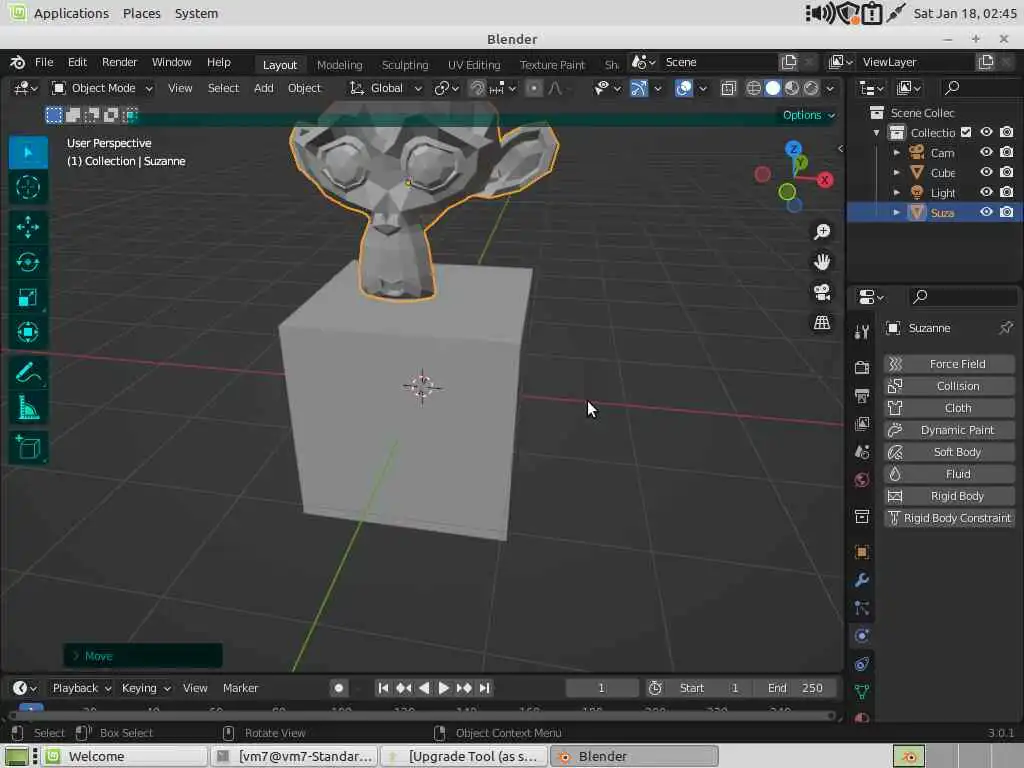Enable Soft Body physics
The image size is (1024, 768).
pyautogui.click(x=949, y=452)
